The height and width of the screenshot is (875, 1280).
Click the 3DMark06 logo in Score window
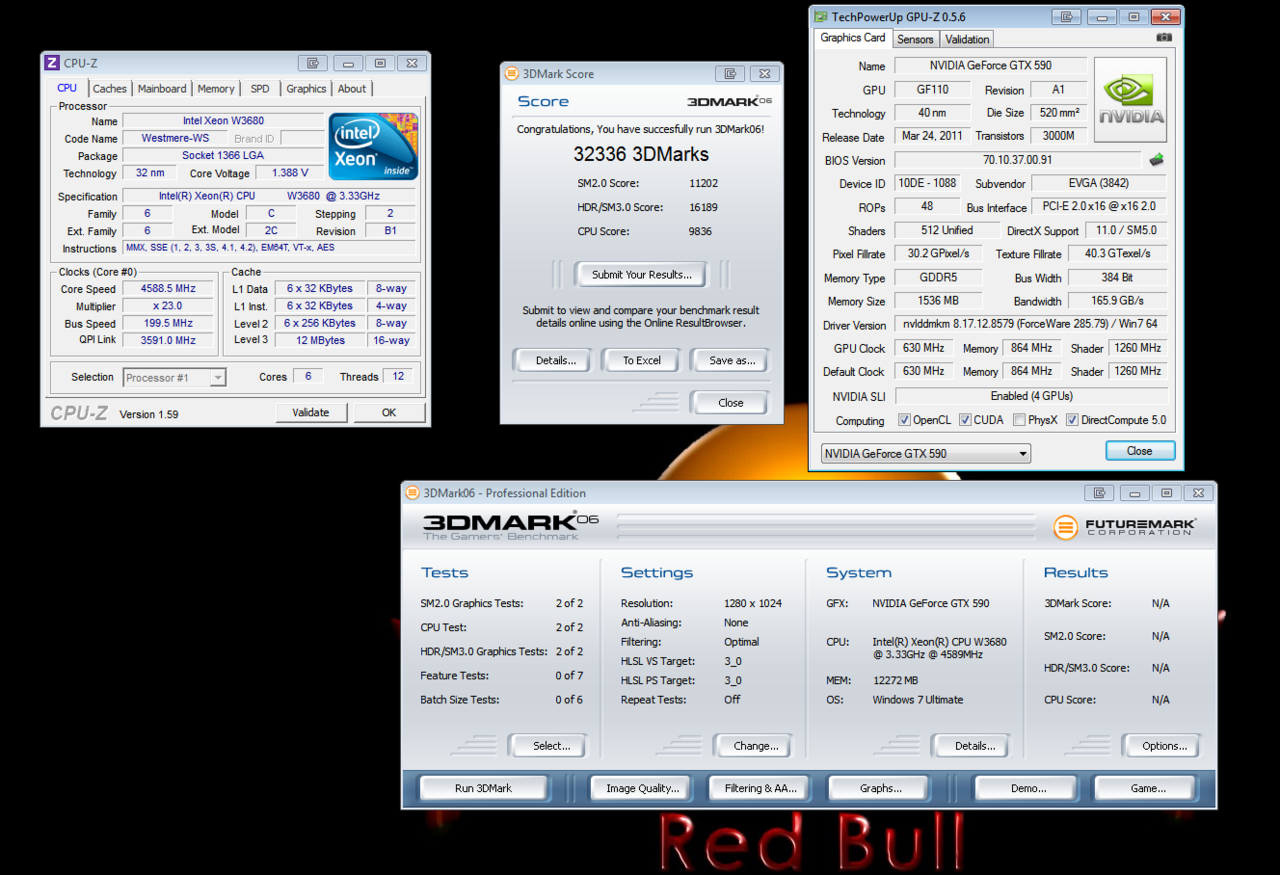729,101
